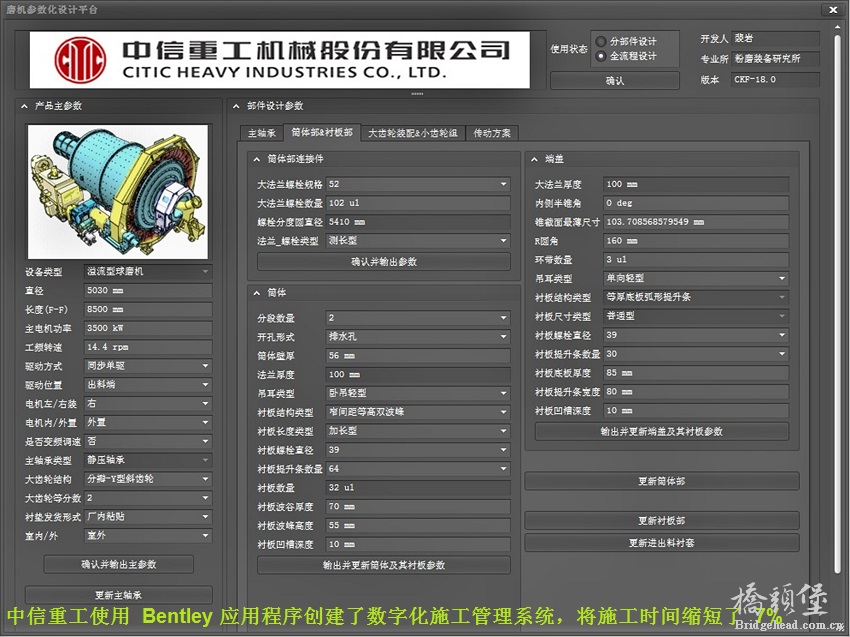Open the 筒体 吊耳类型 dropdown showing 卧吊轻型
Viewport: 850px width, 637px height.
[x=418, y=393]
